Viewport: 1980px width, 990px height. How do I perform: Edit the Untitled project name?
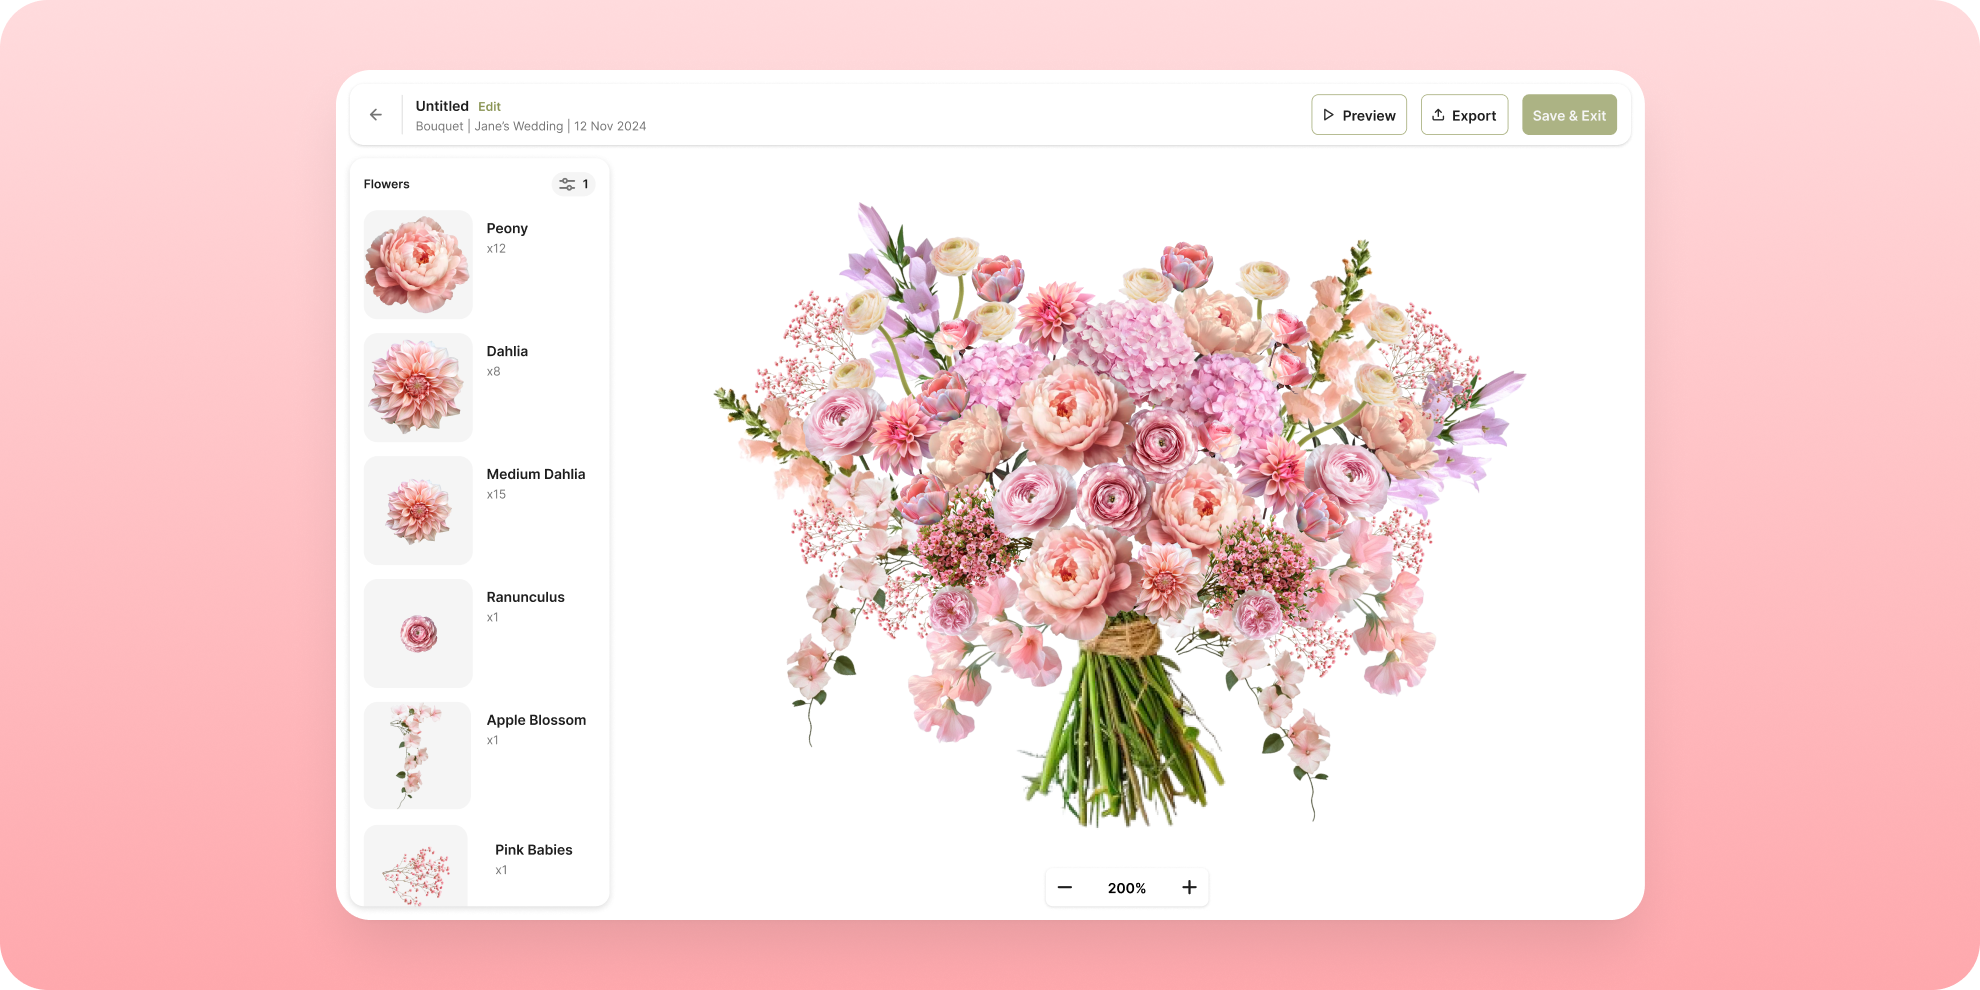point(489,106)
